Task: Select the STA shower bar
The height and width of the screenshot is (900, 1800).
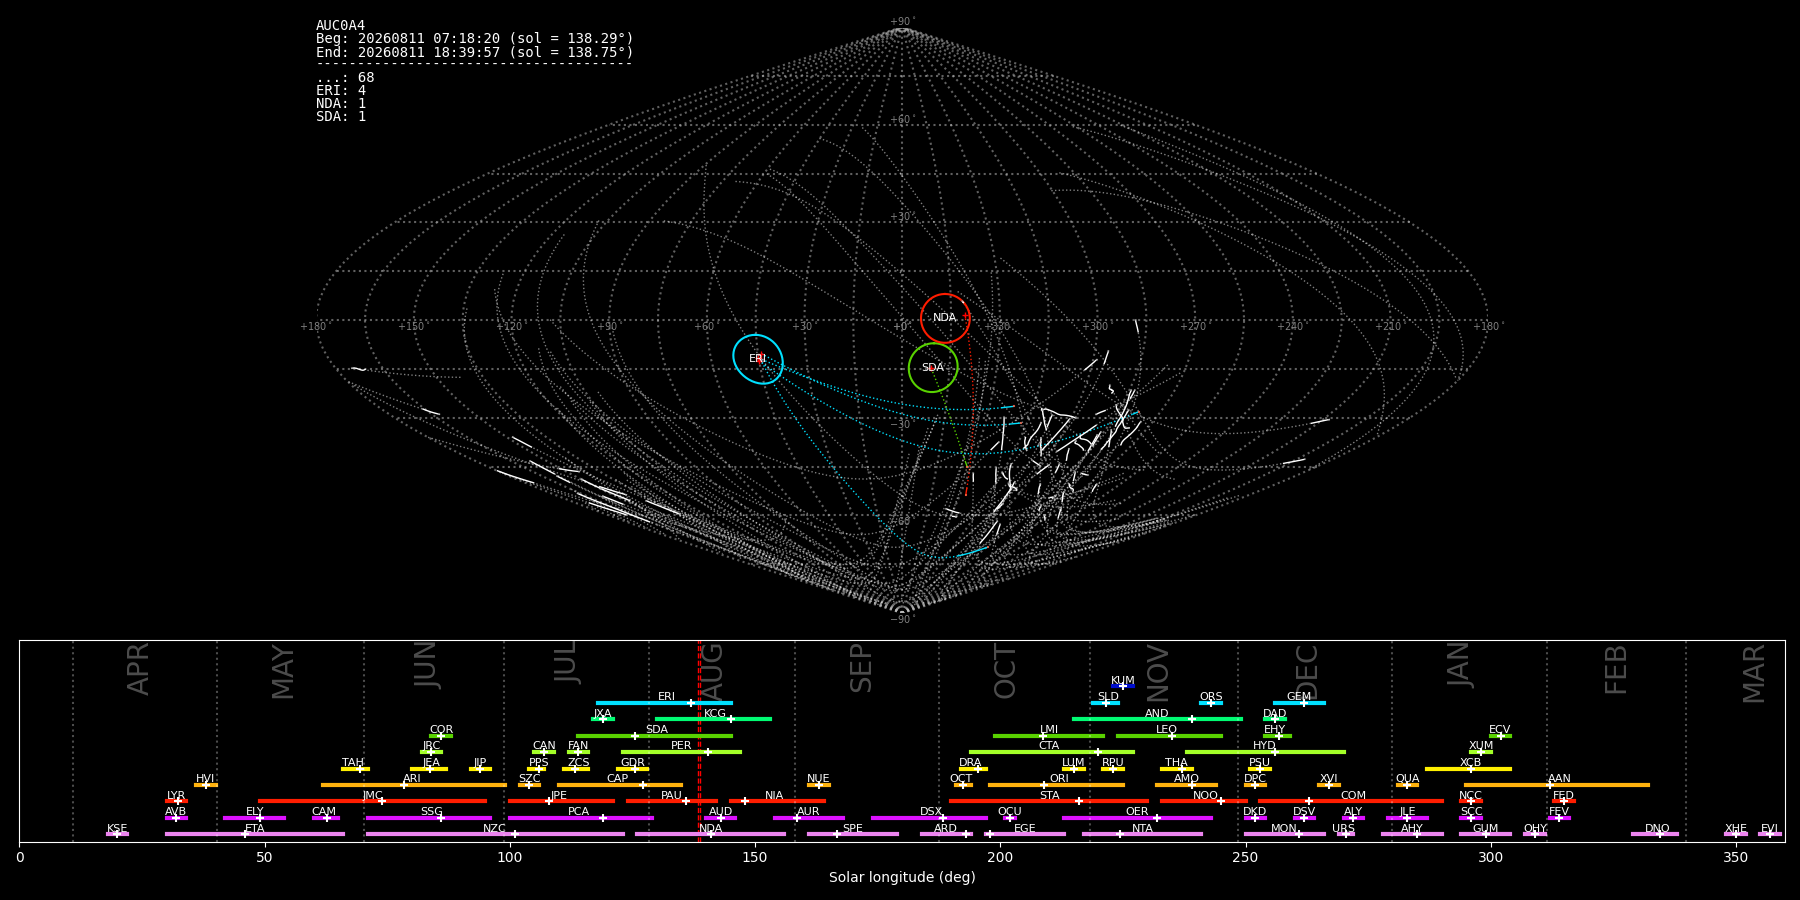Action: click(x=1049, y=801)
